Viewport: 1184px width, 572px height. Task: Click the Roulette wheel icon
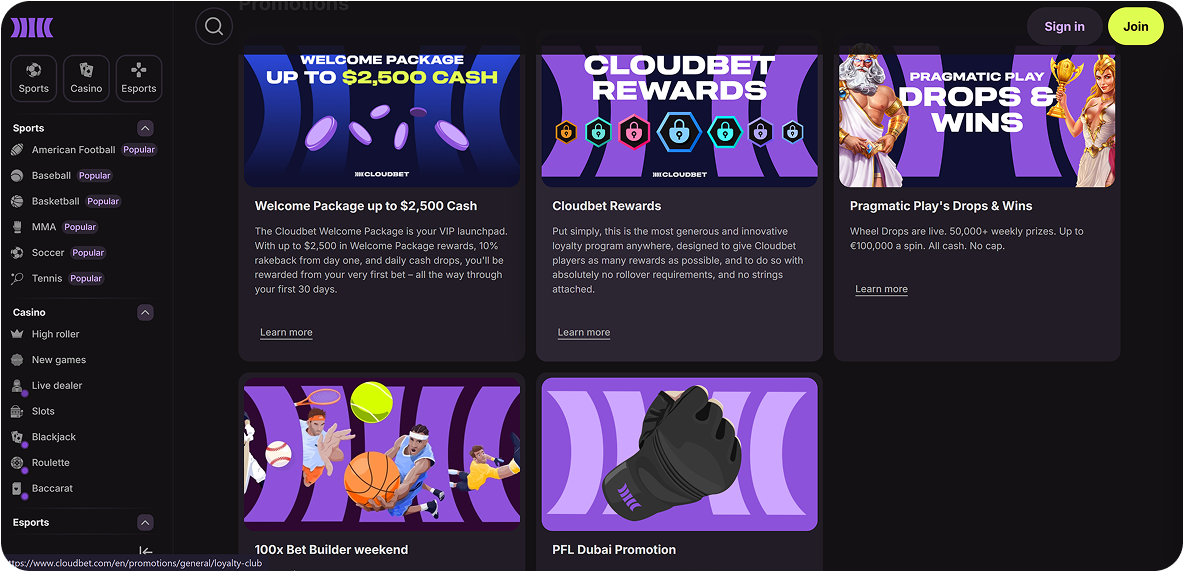coord(17,463)
